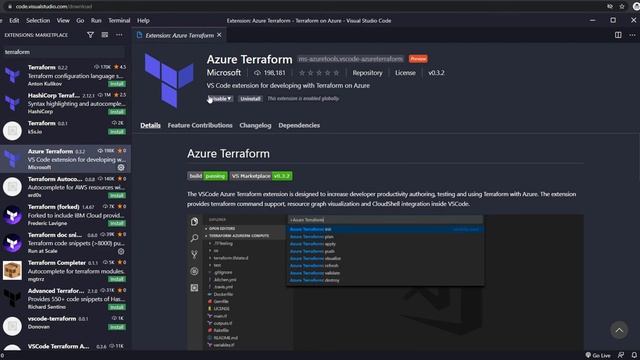Switch to the Changelog tab

click(255, 125)
